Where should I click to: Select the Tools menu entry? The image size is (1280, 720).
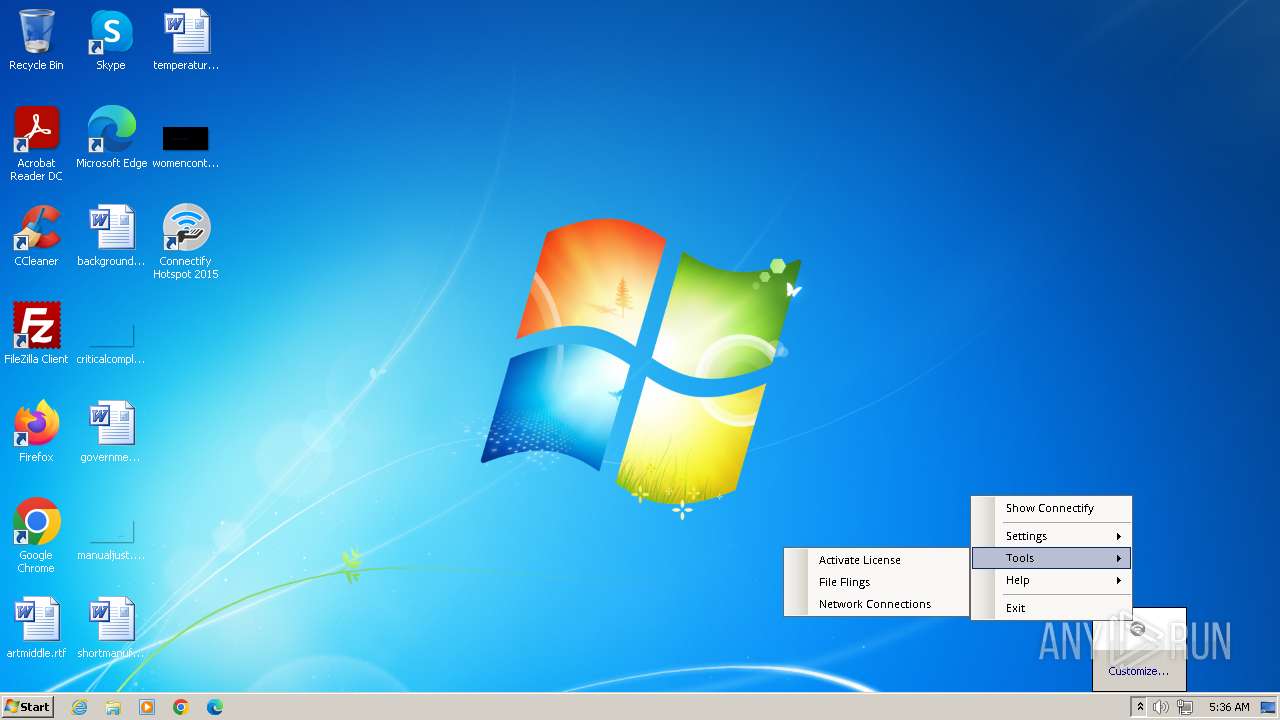[x=1052, y=558]
